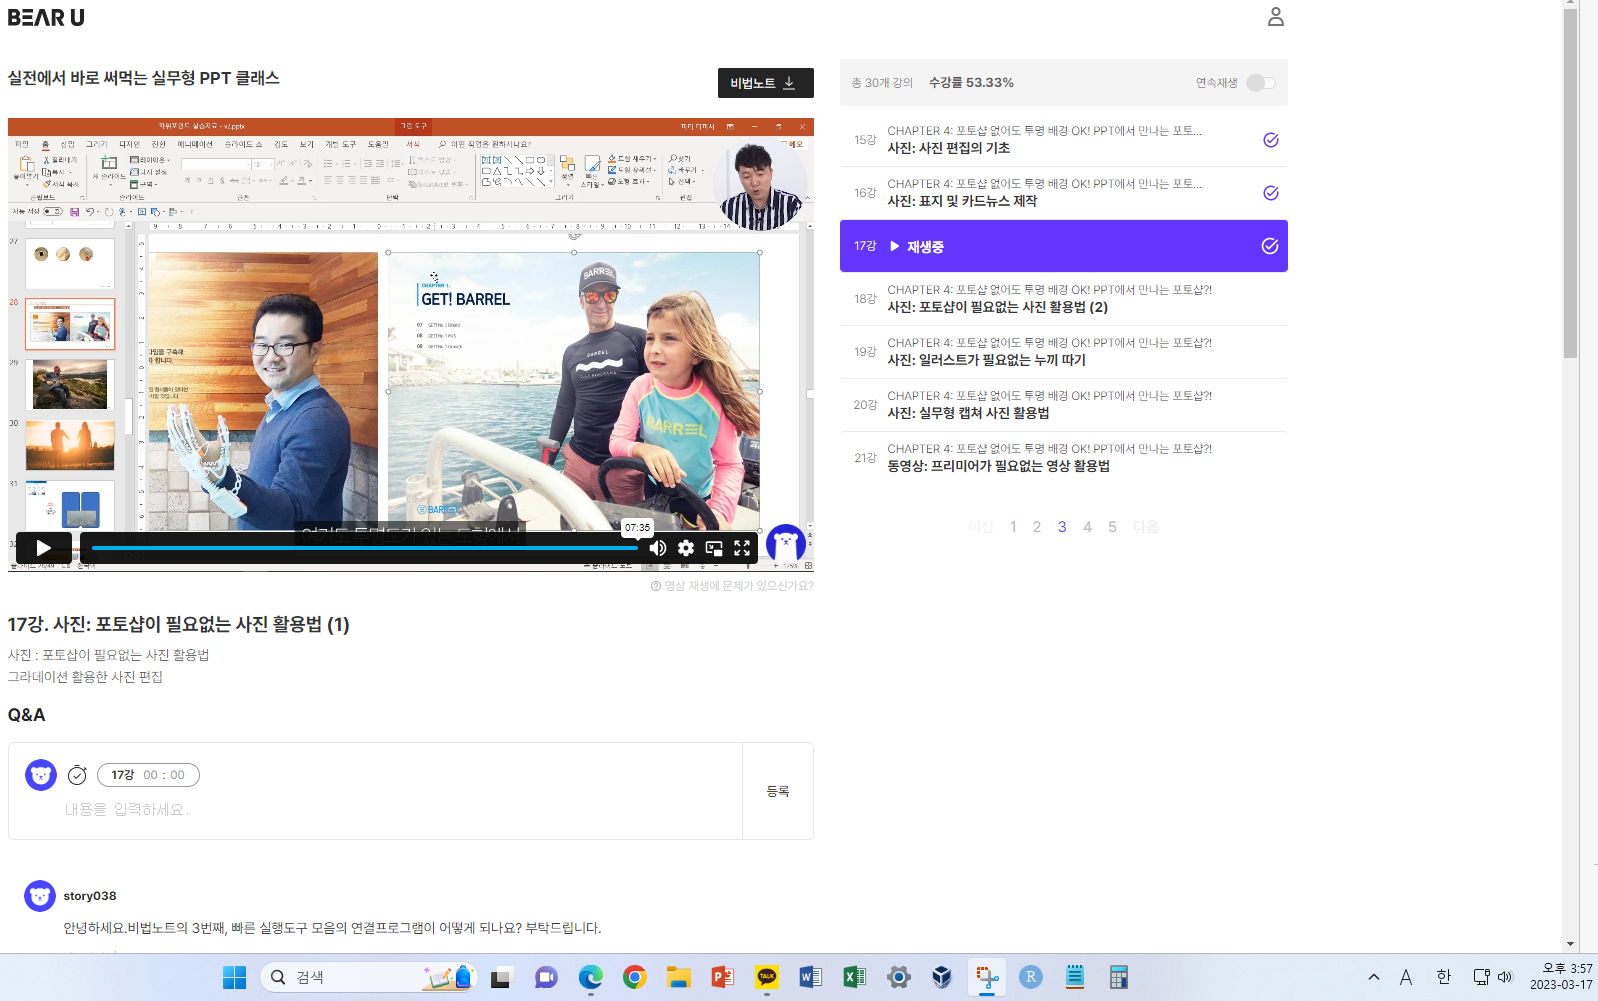Click story038 user avatar

(40, 896)
